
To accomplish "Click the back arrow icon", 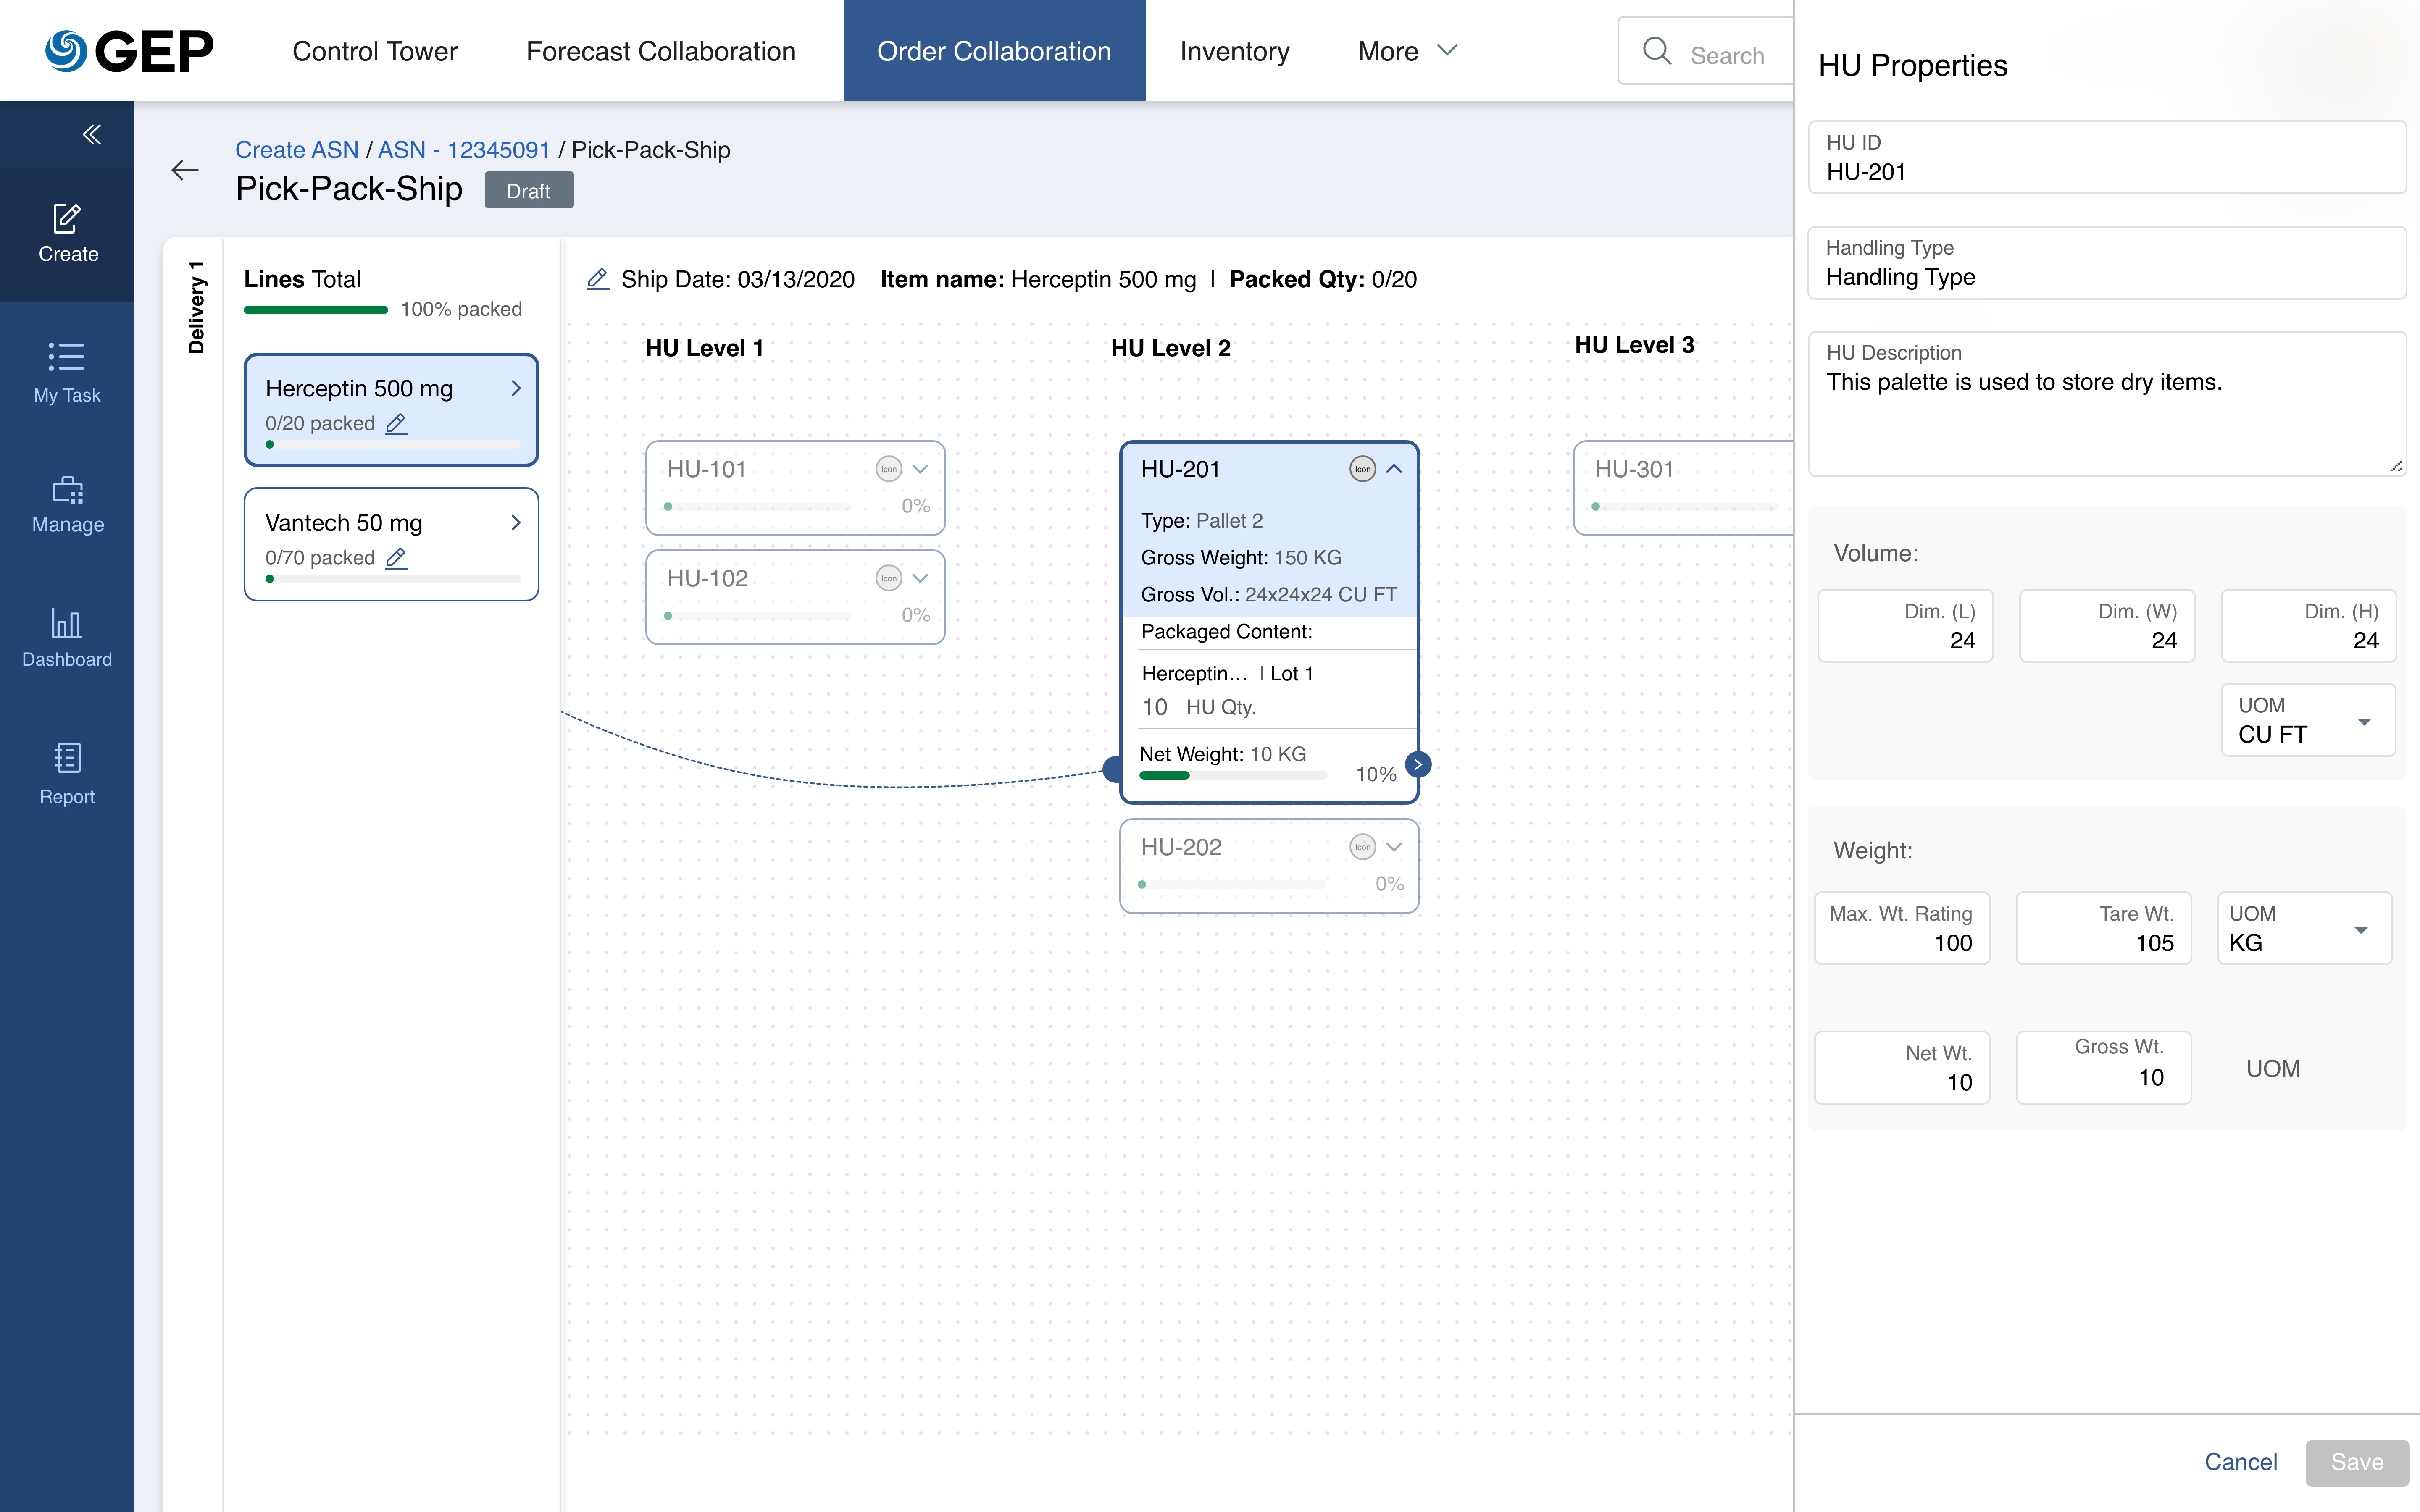I will point(185,170).
